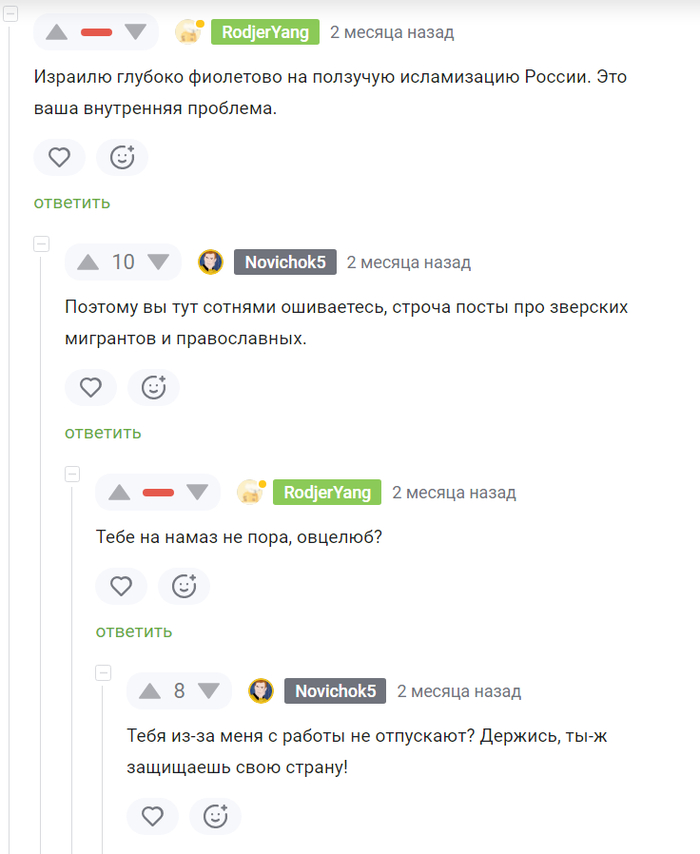Open the green RodjerYang username at top
Screen dimensions: 700x854
(265, 32)
